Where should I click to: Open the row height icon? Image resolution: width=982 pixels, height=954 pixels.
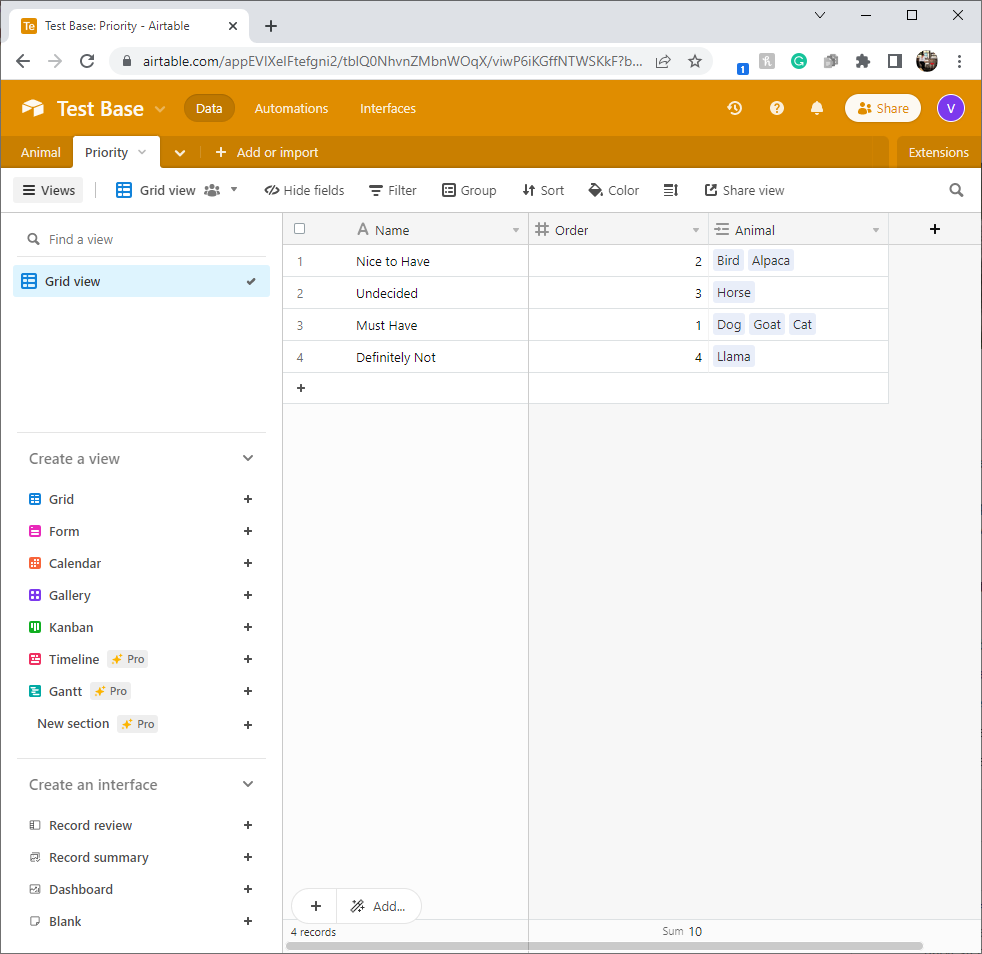click(671, 190)
